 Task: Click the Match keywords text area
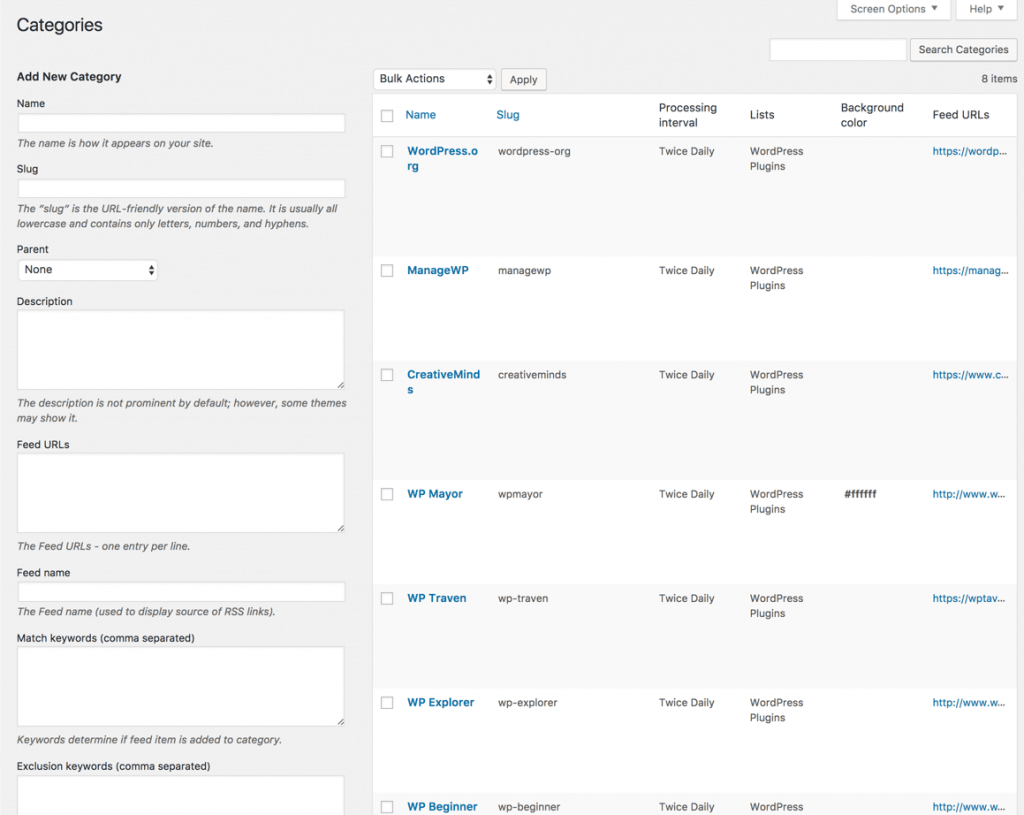click(181, 686)
